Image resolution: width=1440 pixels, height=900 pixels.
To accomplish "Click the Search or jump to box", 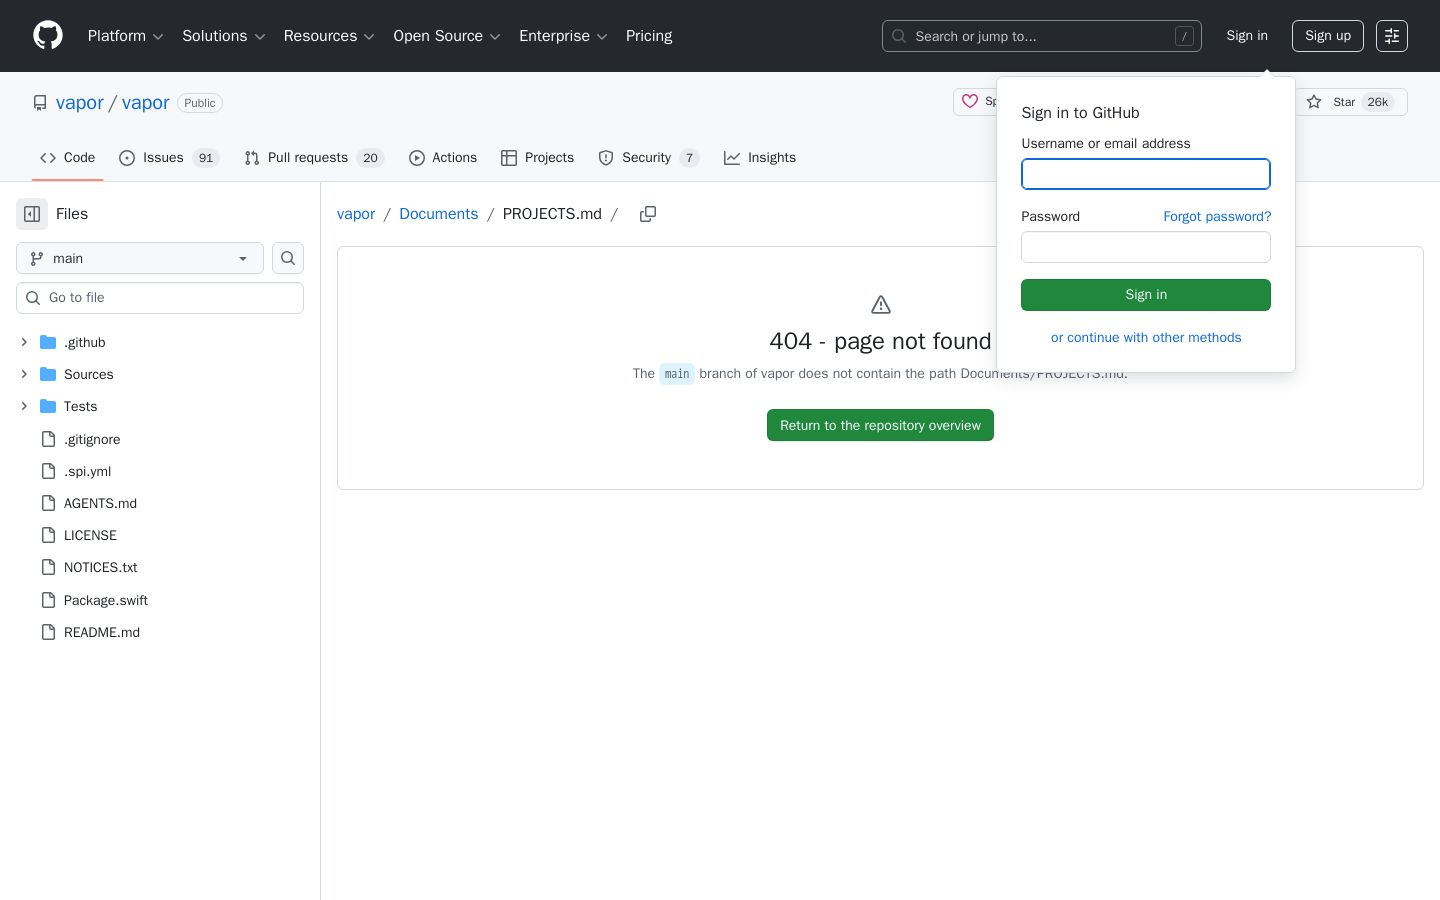I will point(1042,36).
